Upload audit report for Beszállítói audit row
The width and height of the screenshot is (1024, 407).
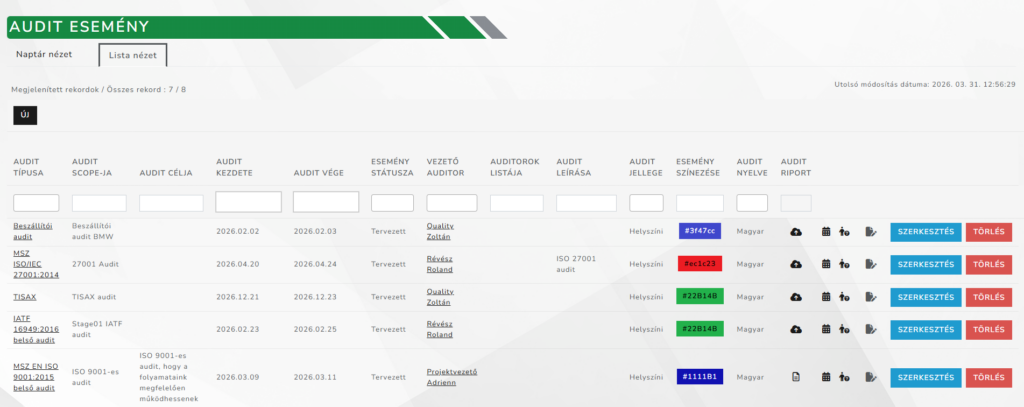[795, 231]
